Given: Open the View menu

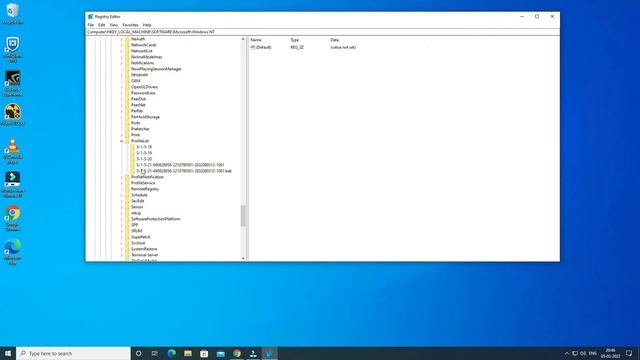Looking at the screenshot, I should (x=113, y=25).
